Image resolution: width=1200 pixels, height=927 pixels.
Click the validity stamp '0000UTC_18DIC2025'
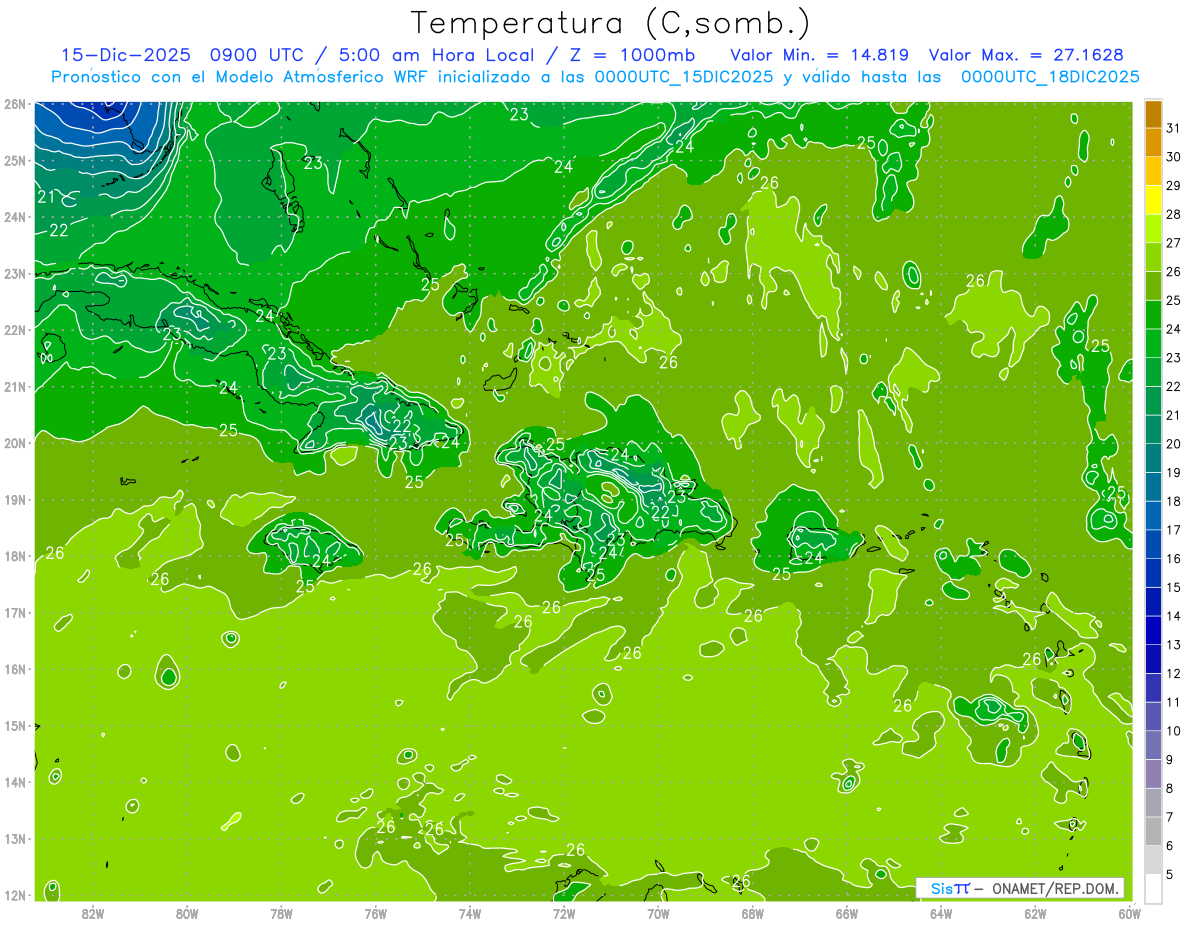coord(1050,77)
